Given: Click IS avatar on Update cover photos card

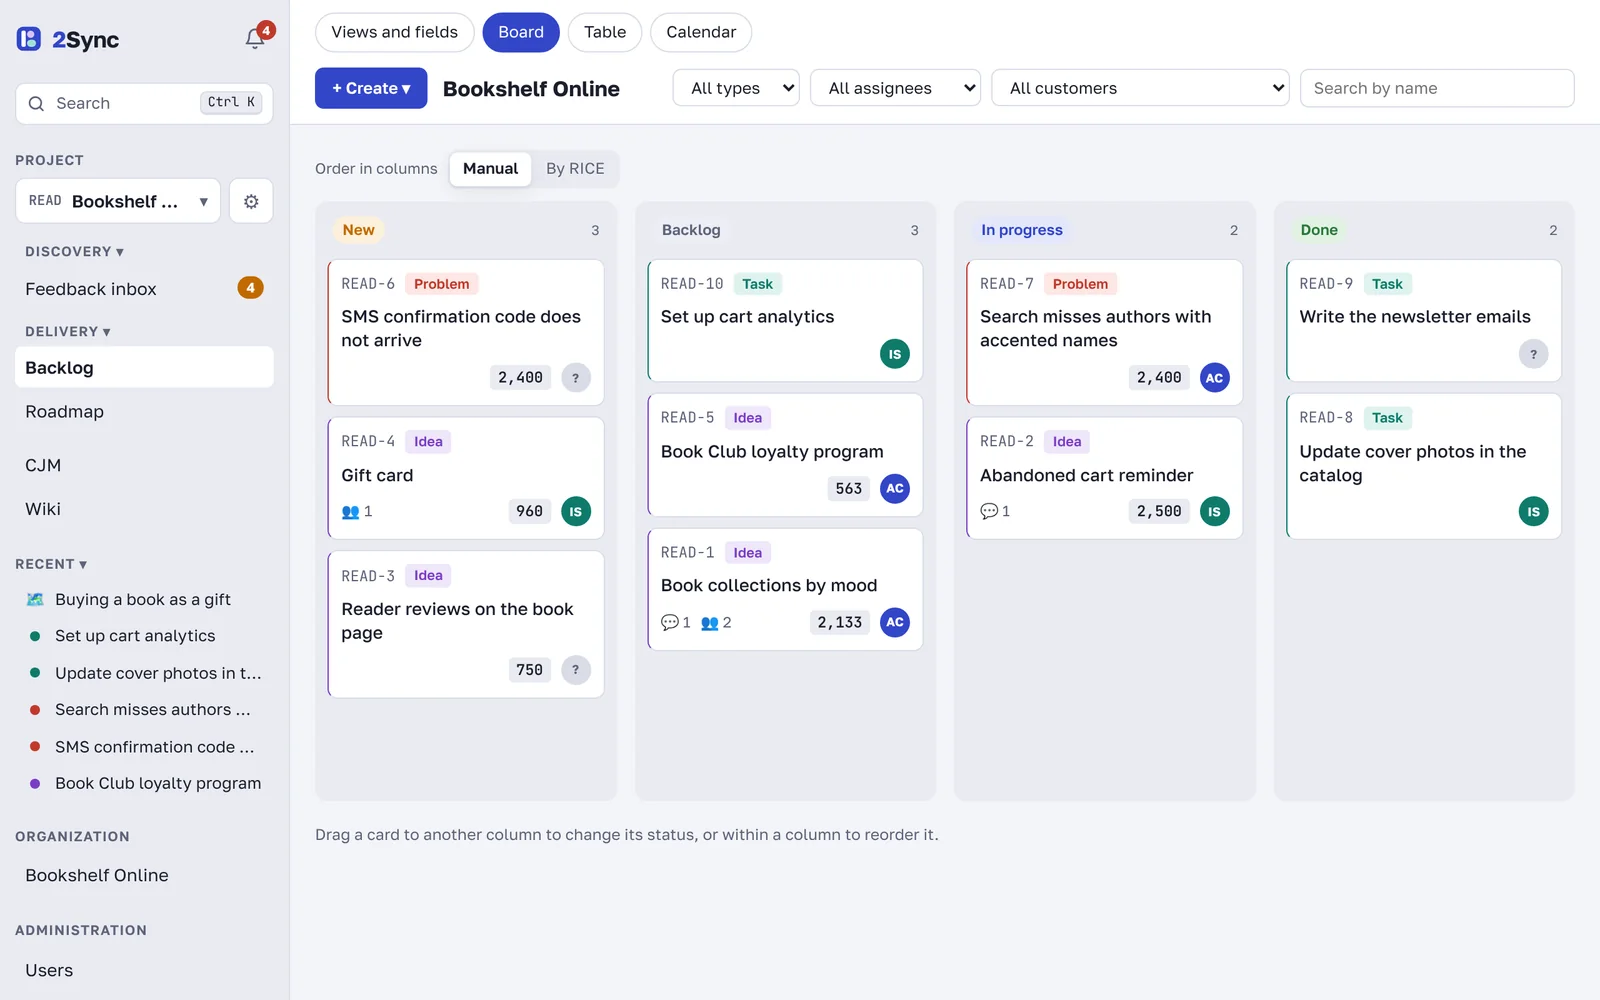Looking at the screenshot, I should tap(1533, 511).
